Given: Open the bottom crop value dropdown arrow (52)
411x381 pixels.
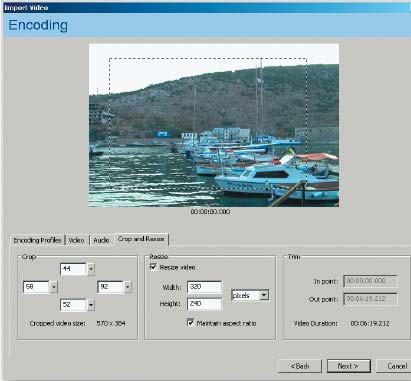Looking at the screenshot, I should (x=91, y=305).
